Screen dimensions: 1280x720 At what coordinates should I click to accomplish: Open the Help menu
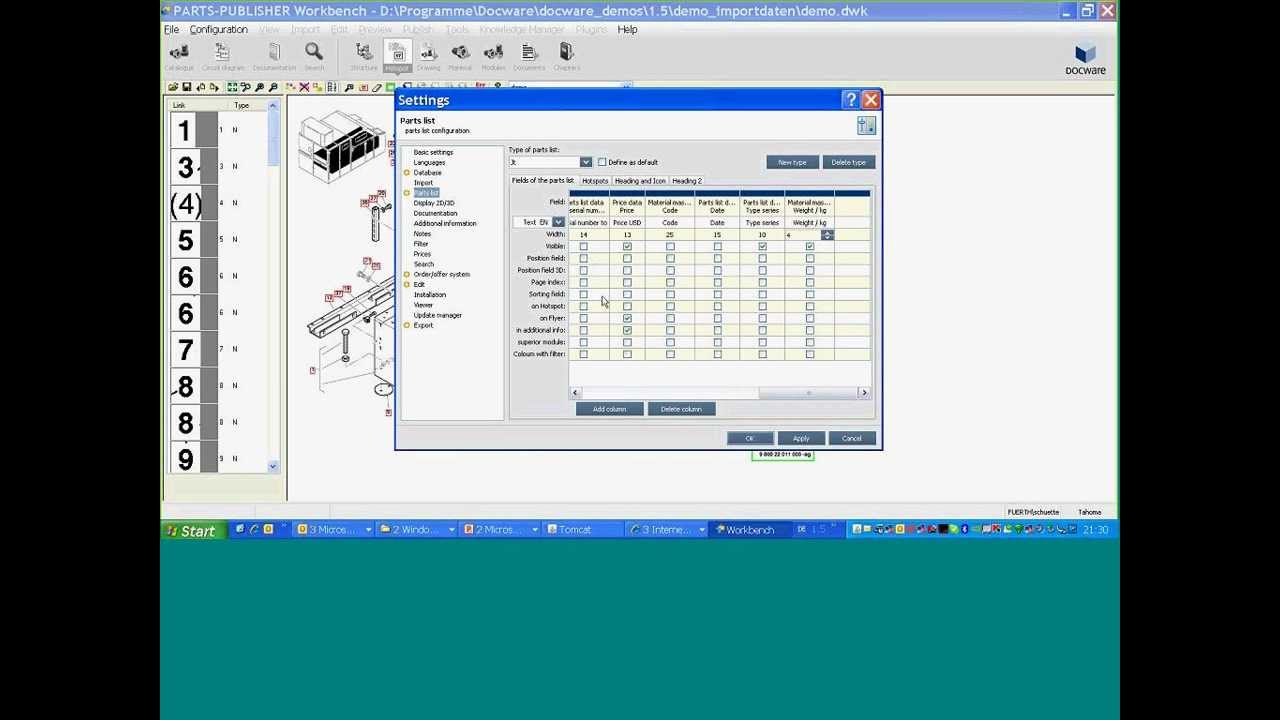(x=627, y=29)
